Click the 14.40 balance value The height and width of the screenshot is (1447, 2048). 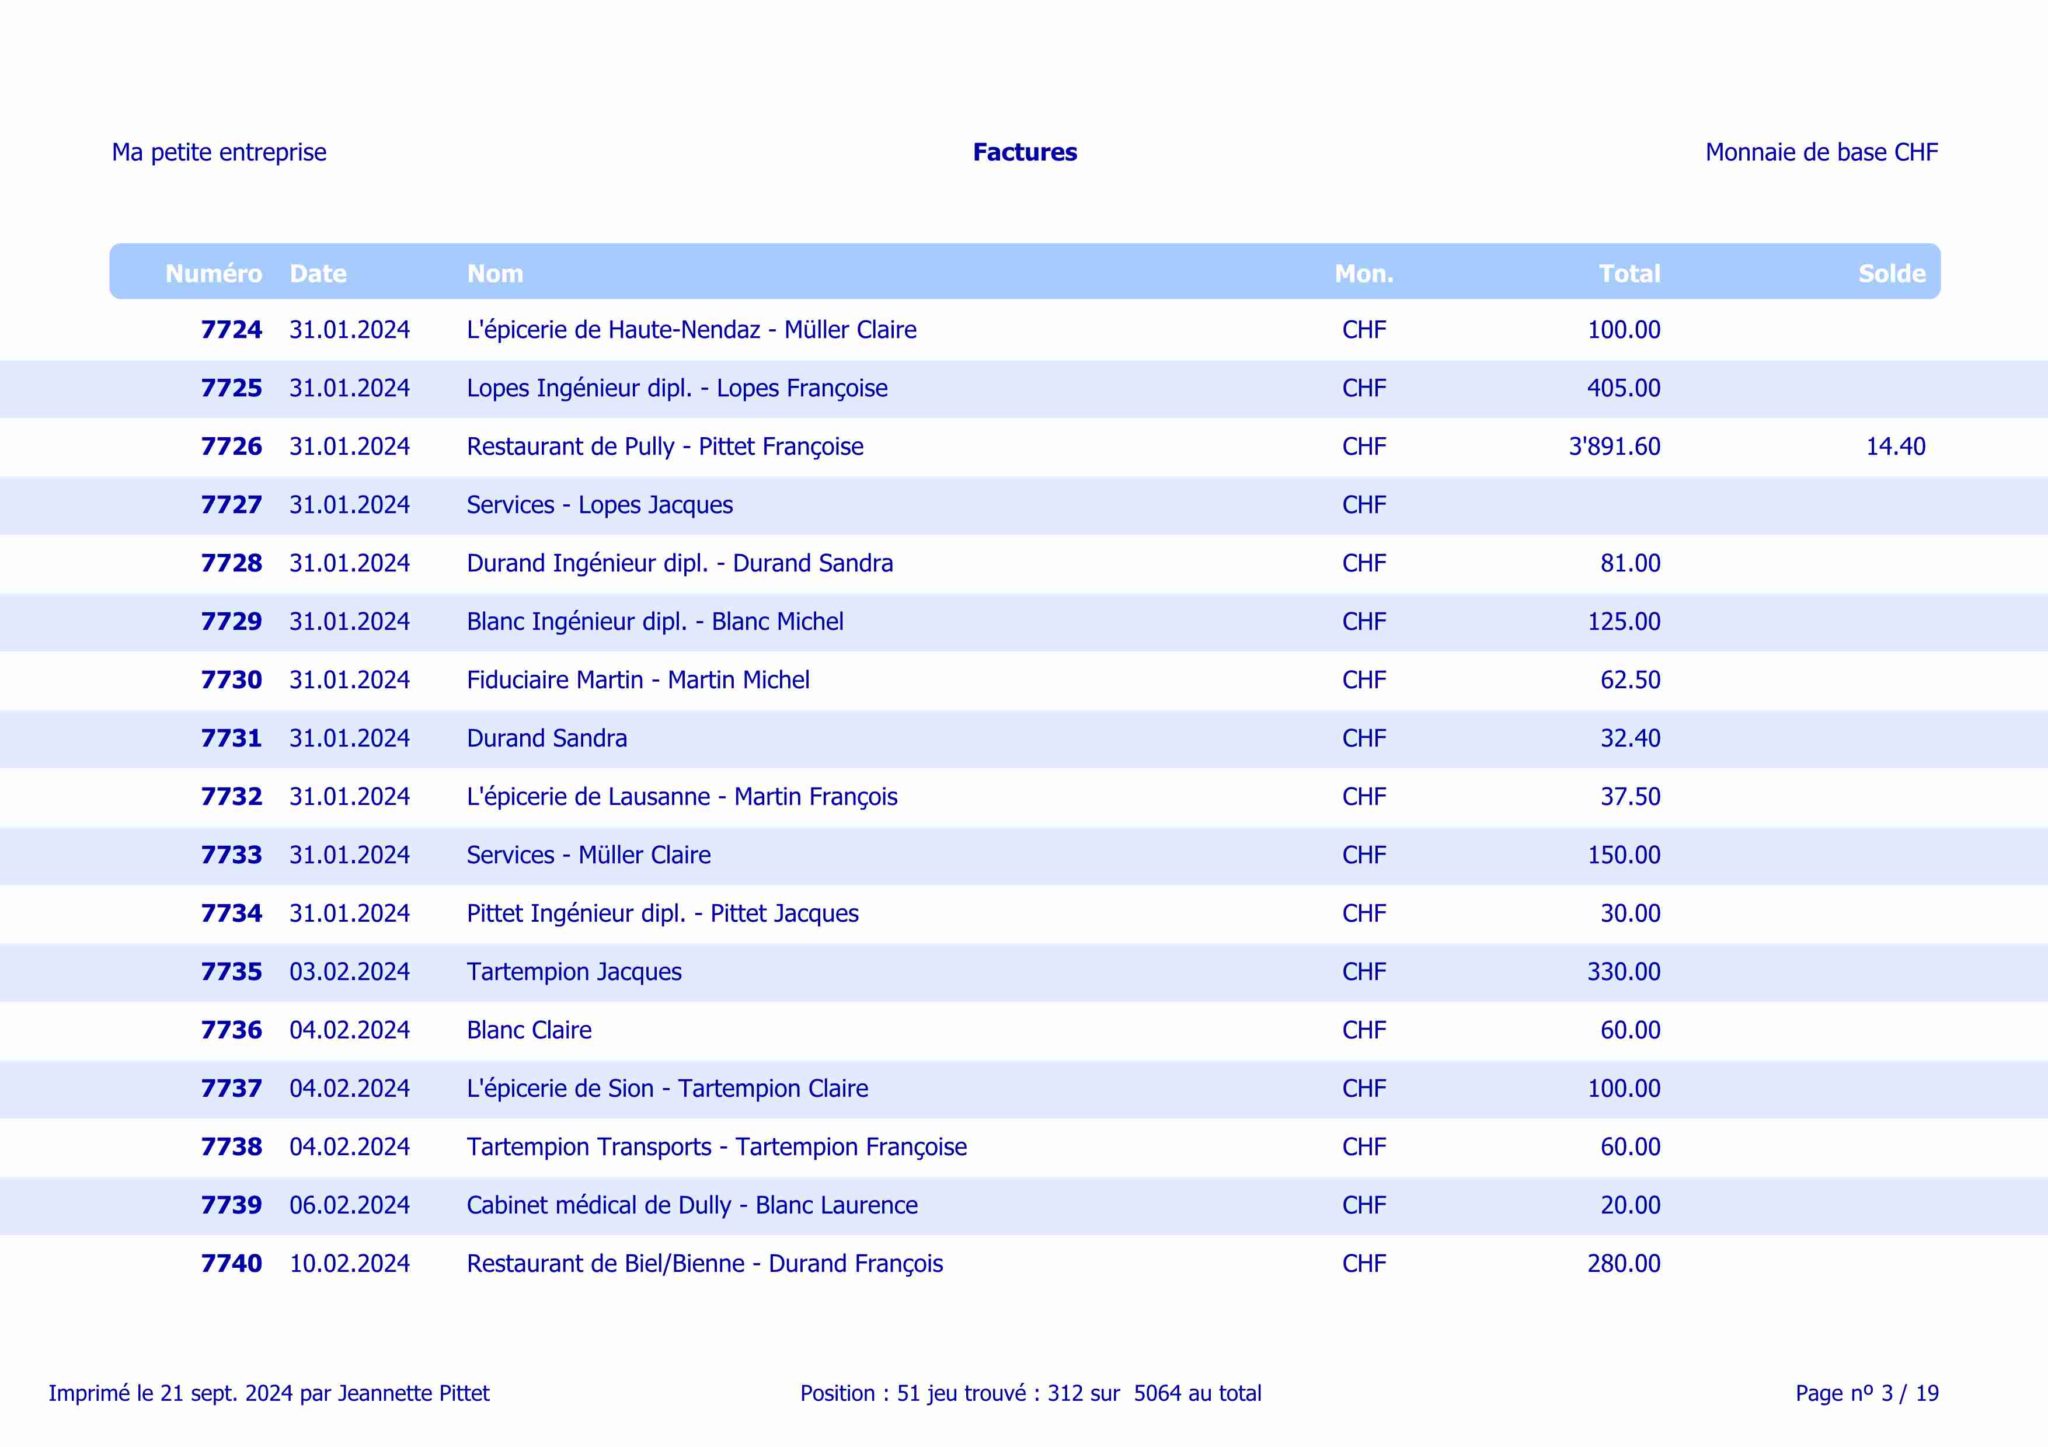1894,447
